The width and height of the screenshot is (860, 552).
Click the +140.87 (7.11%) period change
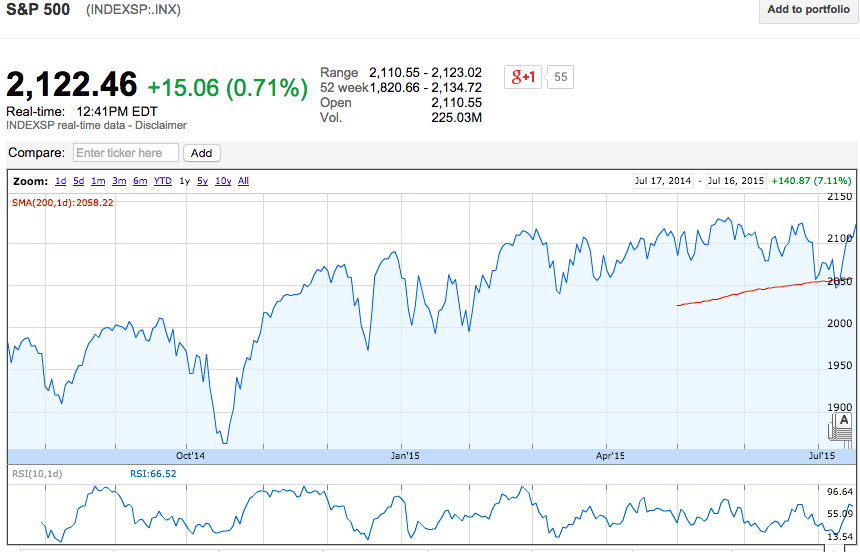[x=811, y=181]
